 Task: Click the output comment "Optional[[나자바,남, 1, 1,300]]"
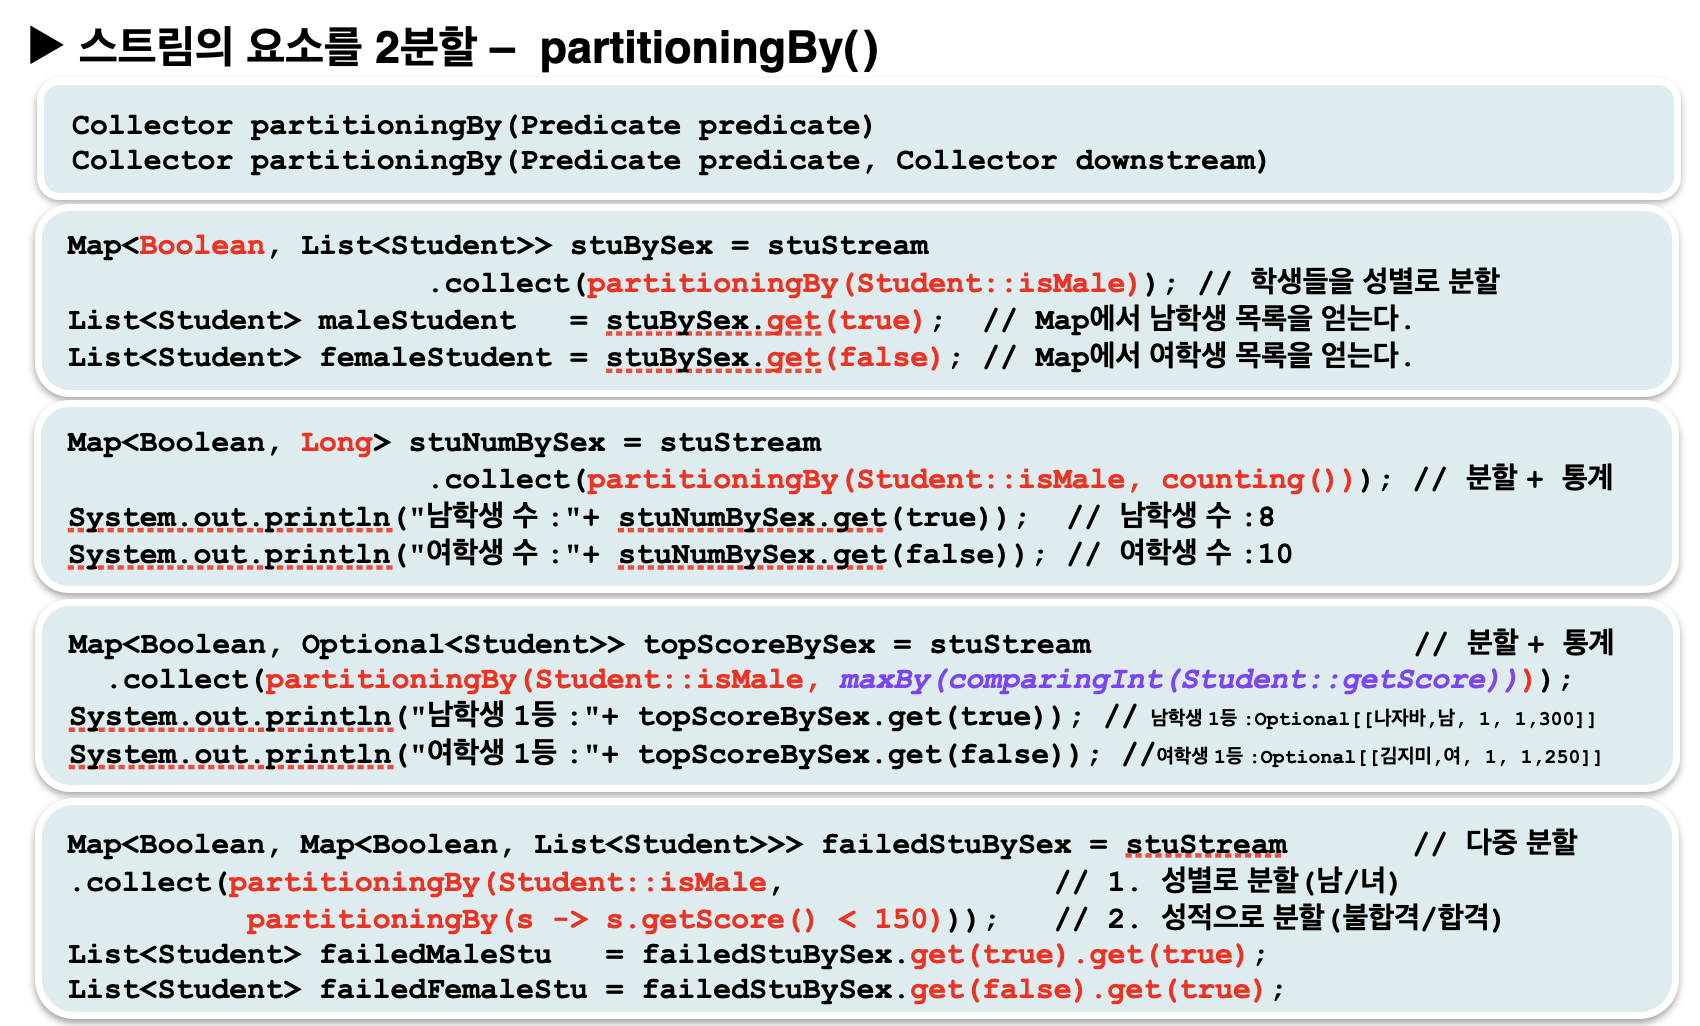pyautogui.click(x=1425, y=719)
